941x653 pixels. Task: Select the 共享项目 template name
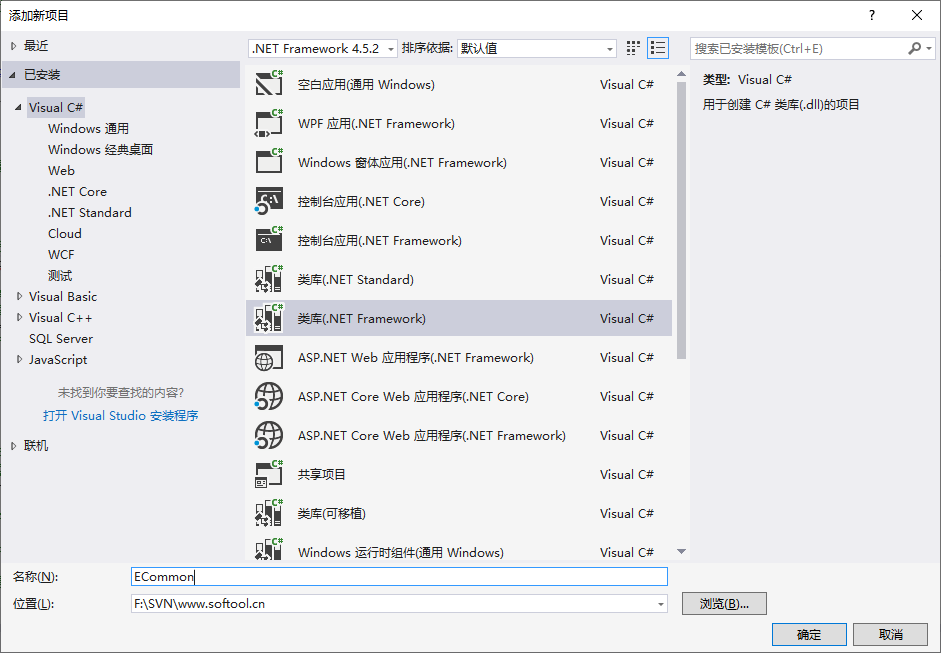point(322,475)
